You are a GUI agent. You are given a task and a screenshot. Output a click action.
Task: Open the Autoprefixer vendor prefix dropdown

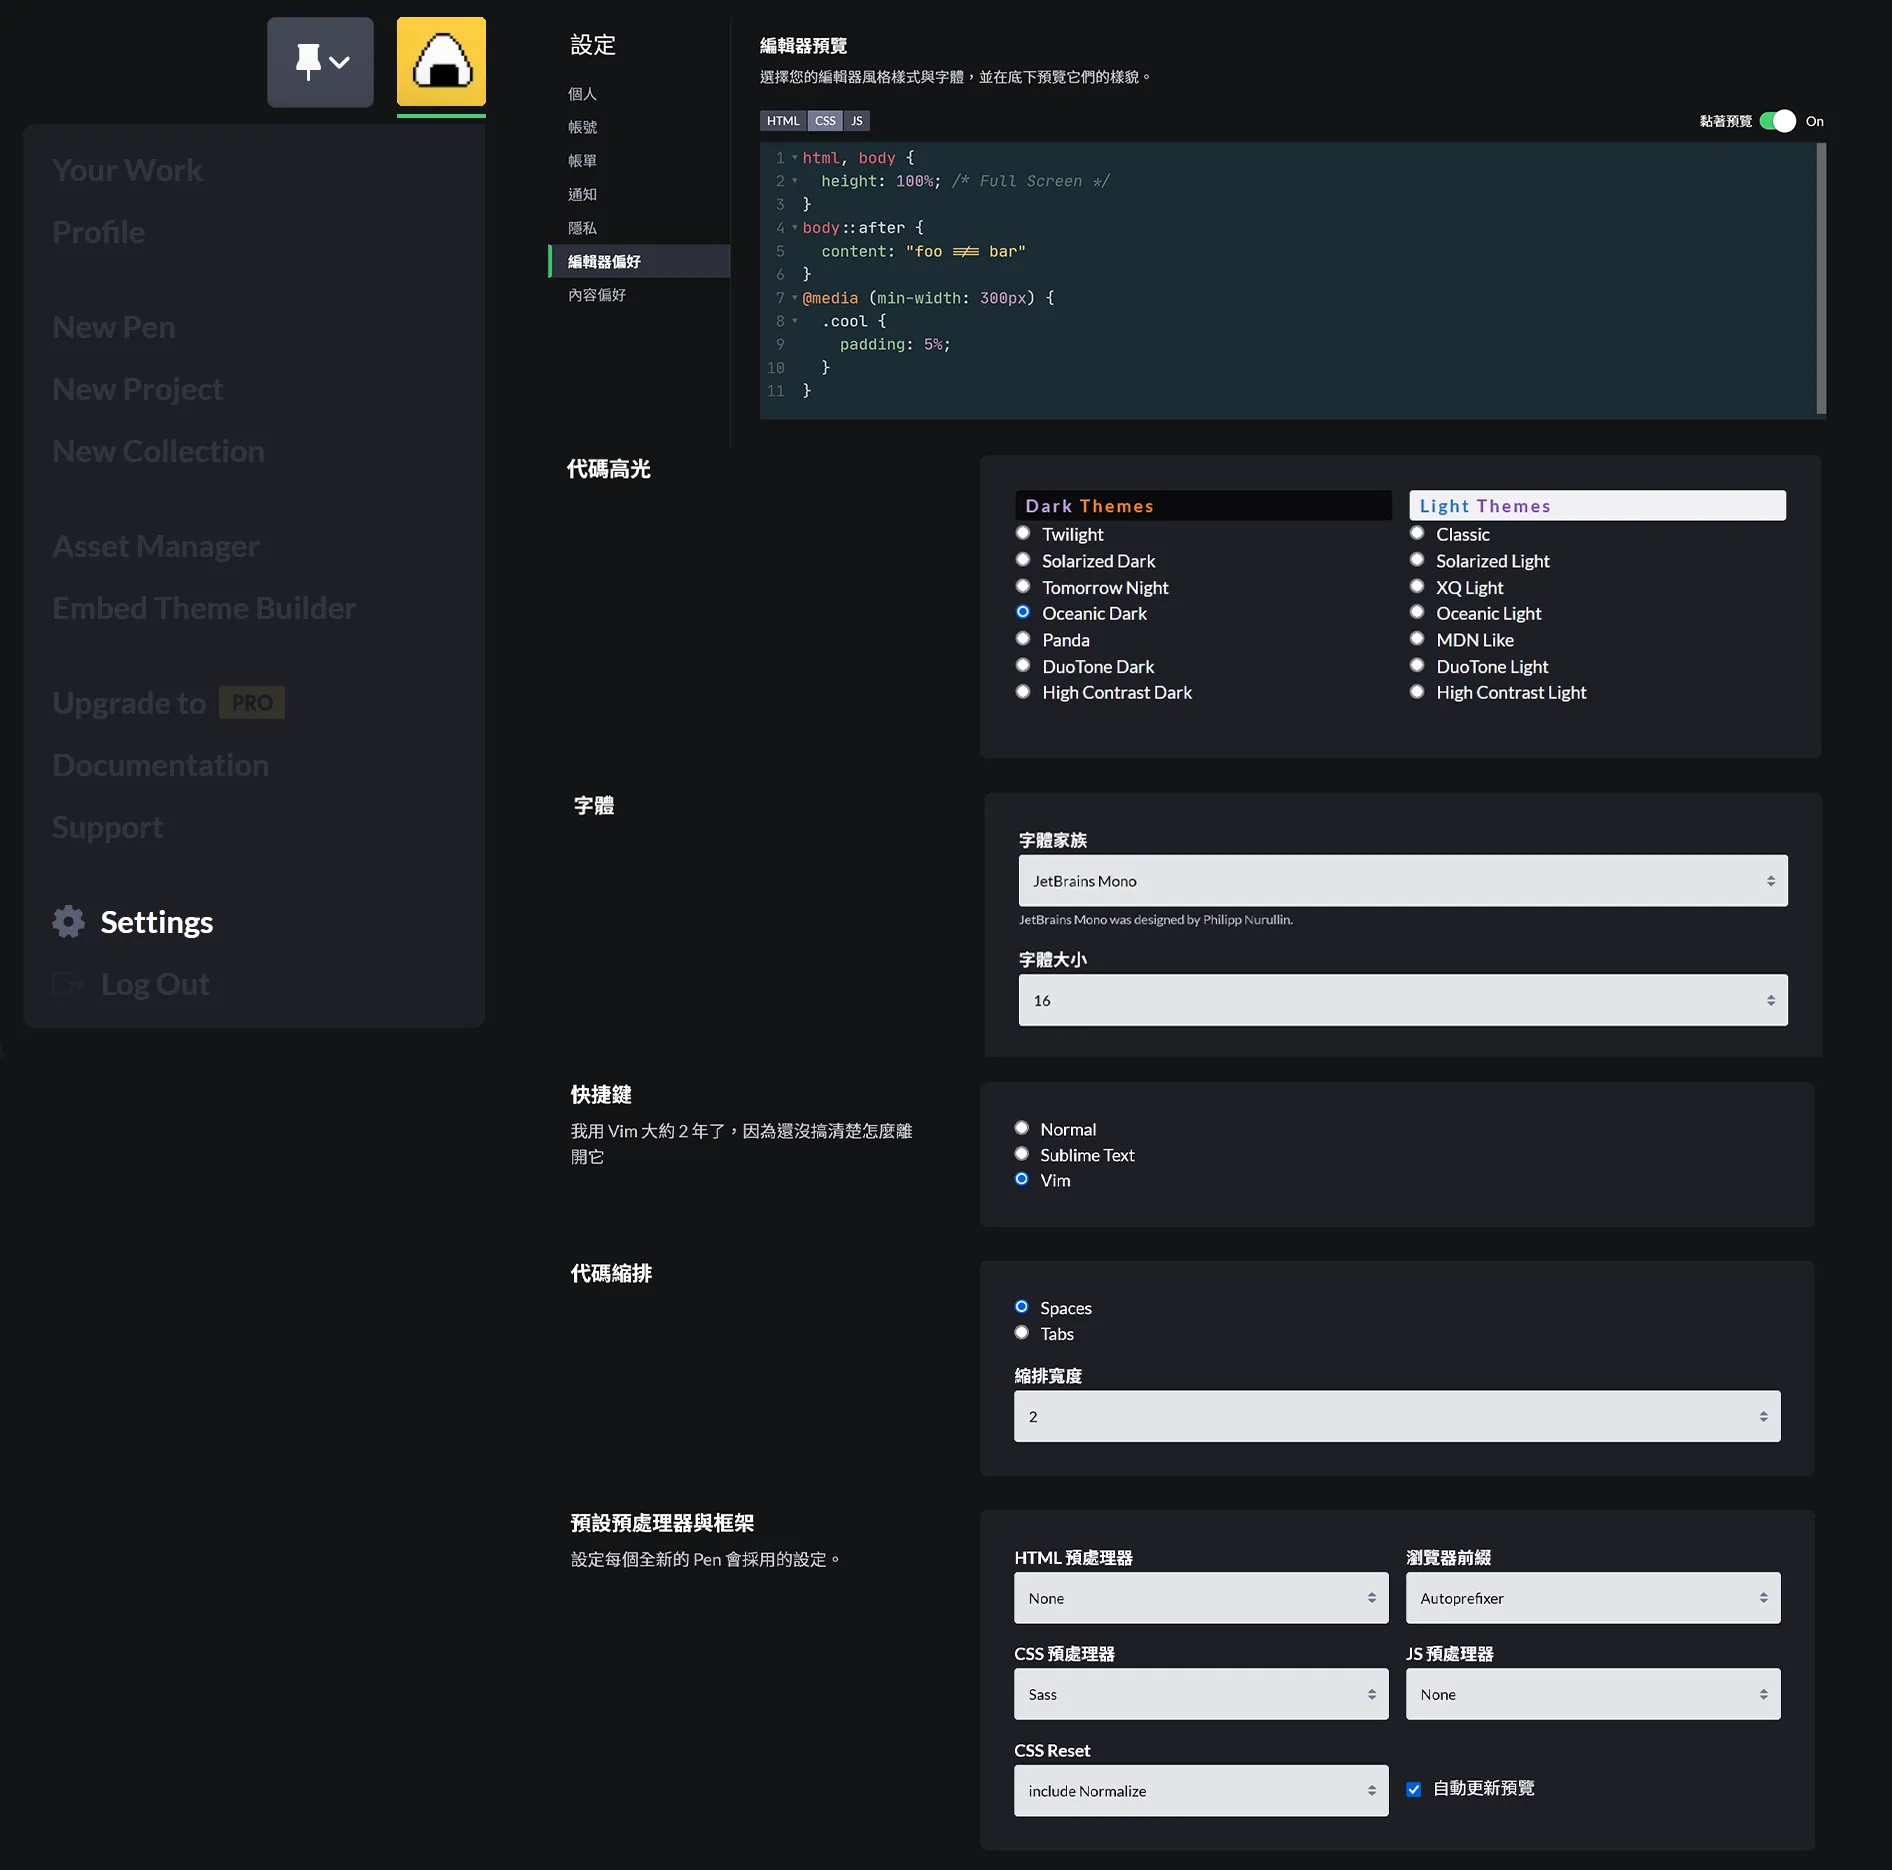pos(1592,1598)
